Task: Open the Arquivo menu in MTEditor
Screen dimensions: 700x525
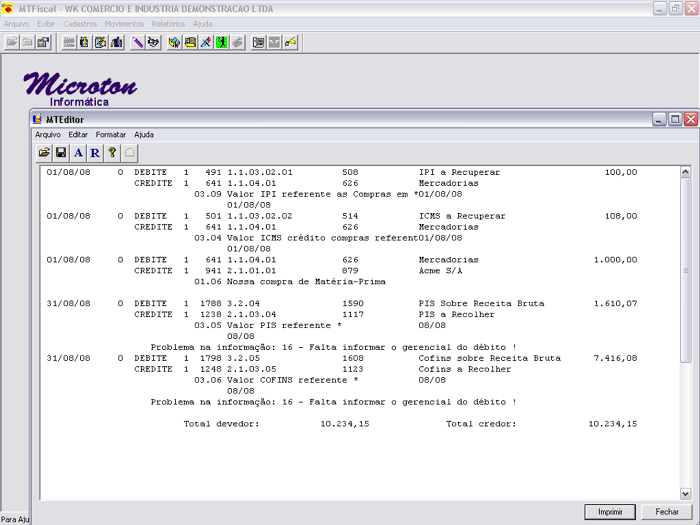Action: coord(48,134)
